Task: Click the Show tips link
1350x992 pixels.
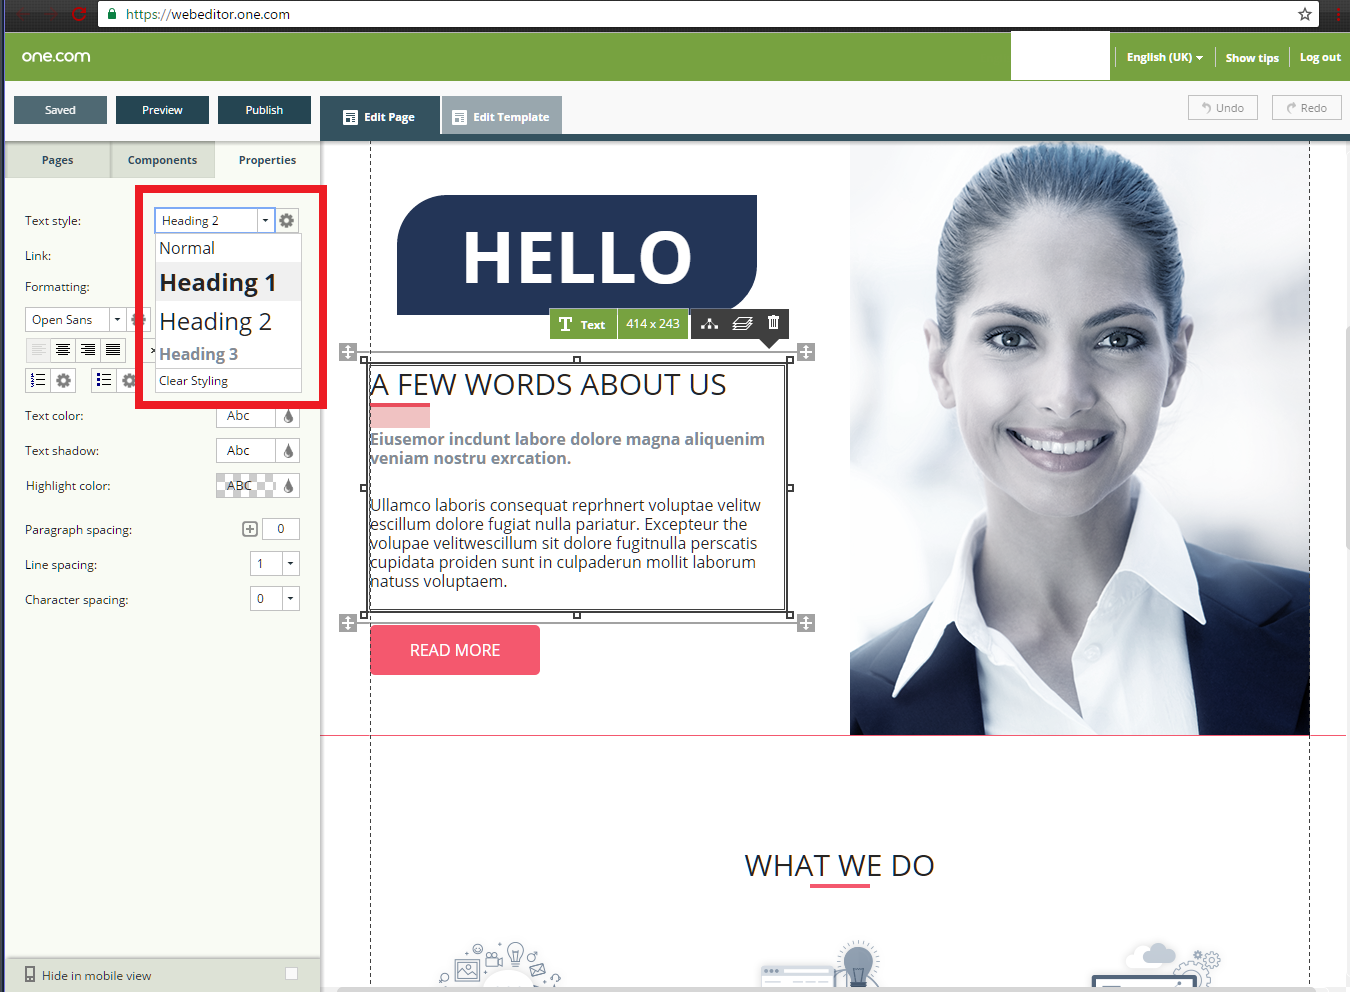Action: [x=1252, y=58]
